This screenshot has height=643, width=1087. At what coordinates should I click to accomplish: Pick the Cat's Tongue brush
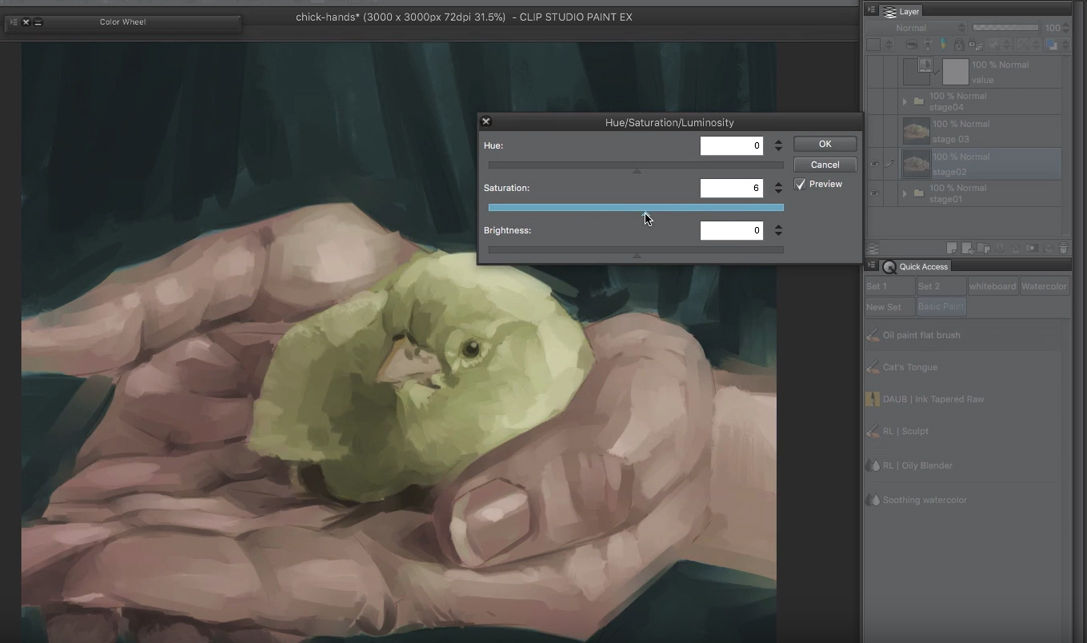click(910, 367)
